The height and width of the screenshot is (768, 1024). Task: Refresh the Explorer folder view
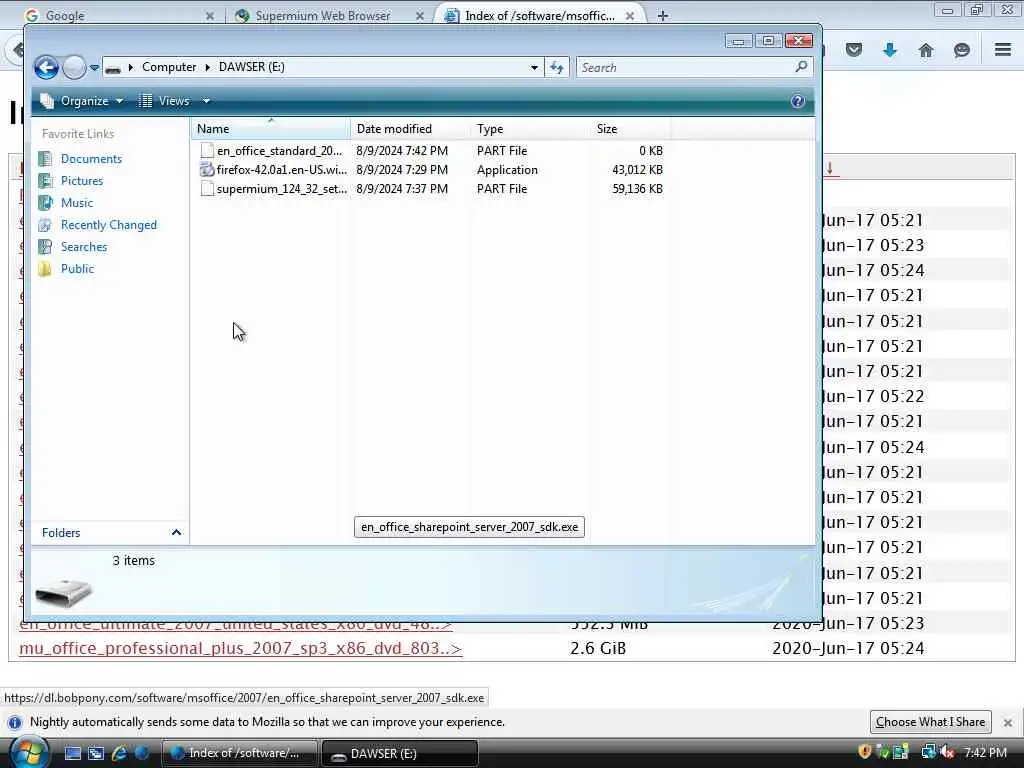[557, 68]
